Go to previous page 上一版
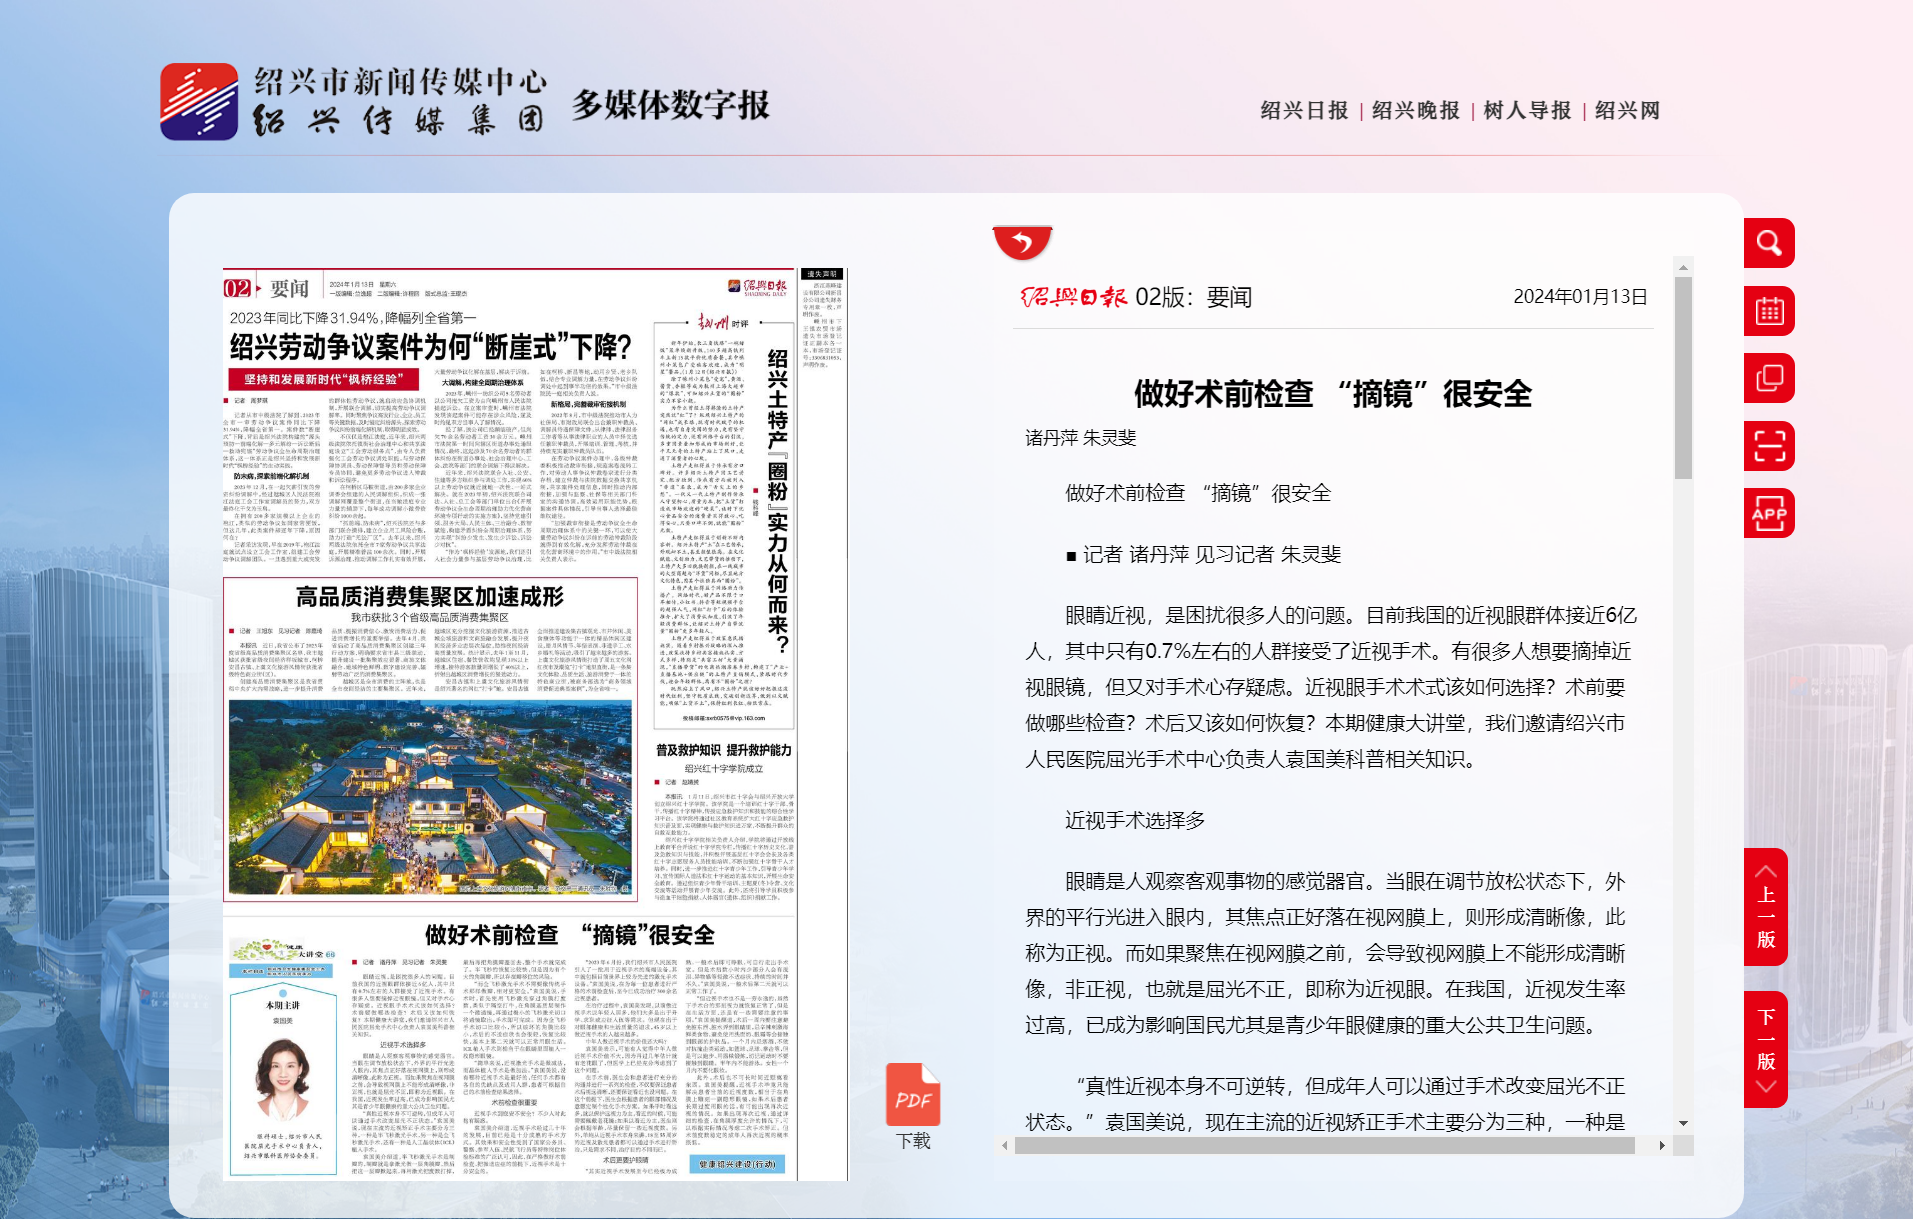1913x1219 pixels. [x=1766, y=907]
